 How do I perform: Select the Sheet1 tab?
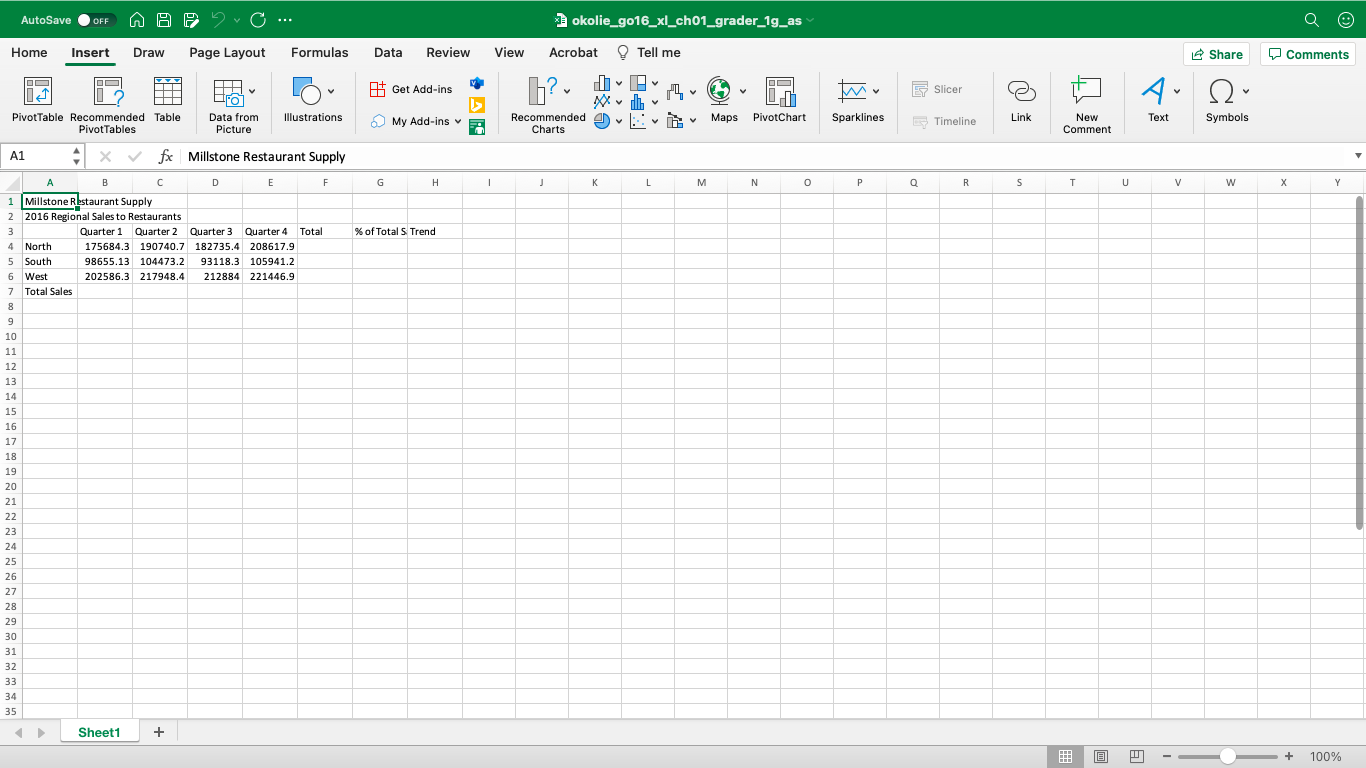(99, 732)
